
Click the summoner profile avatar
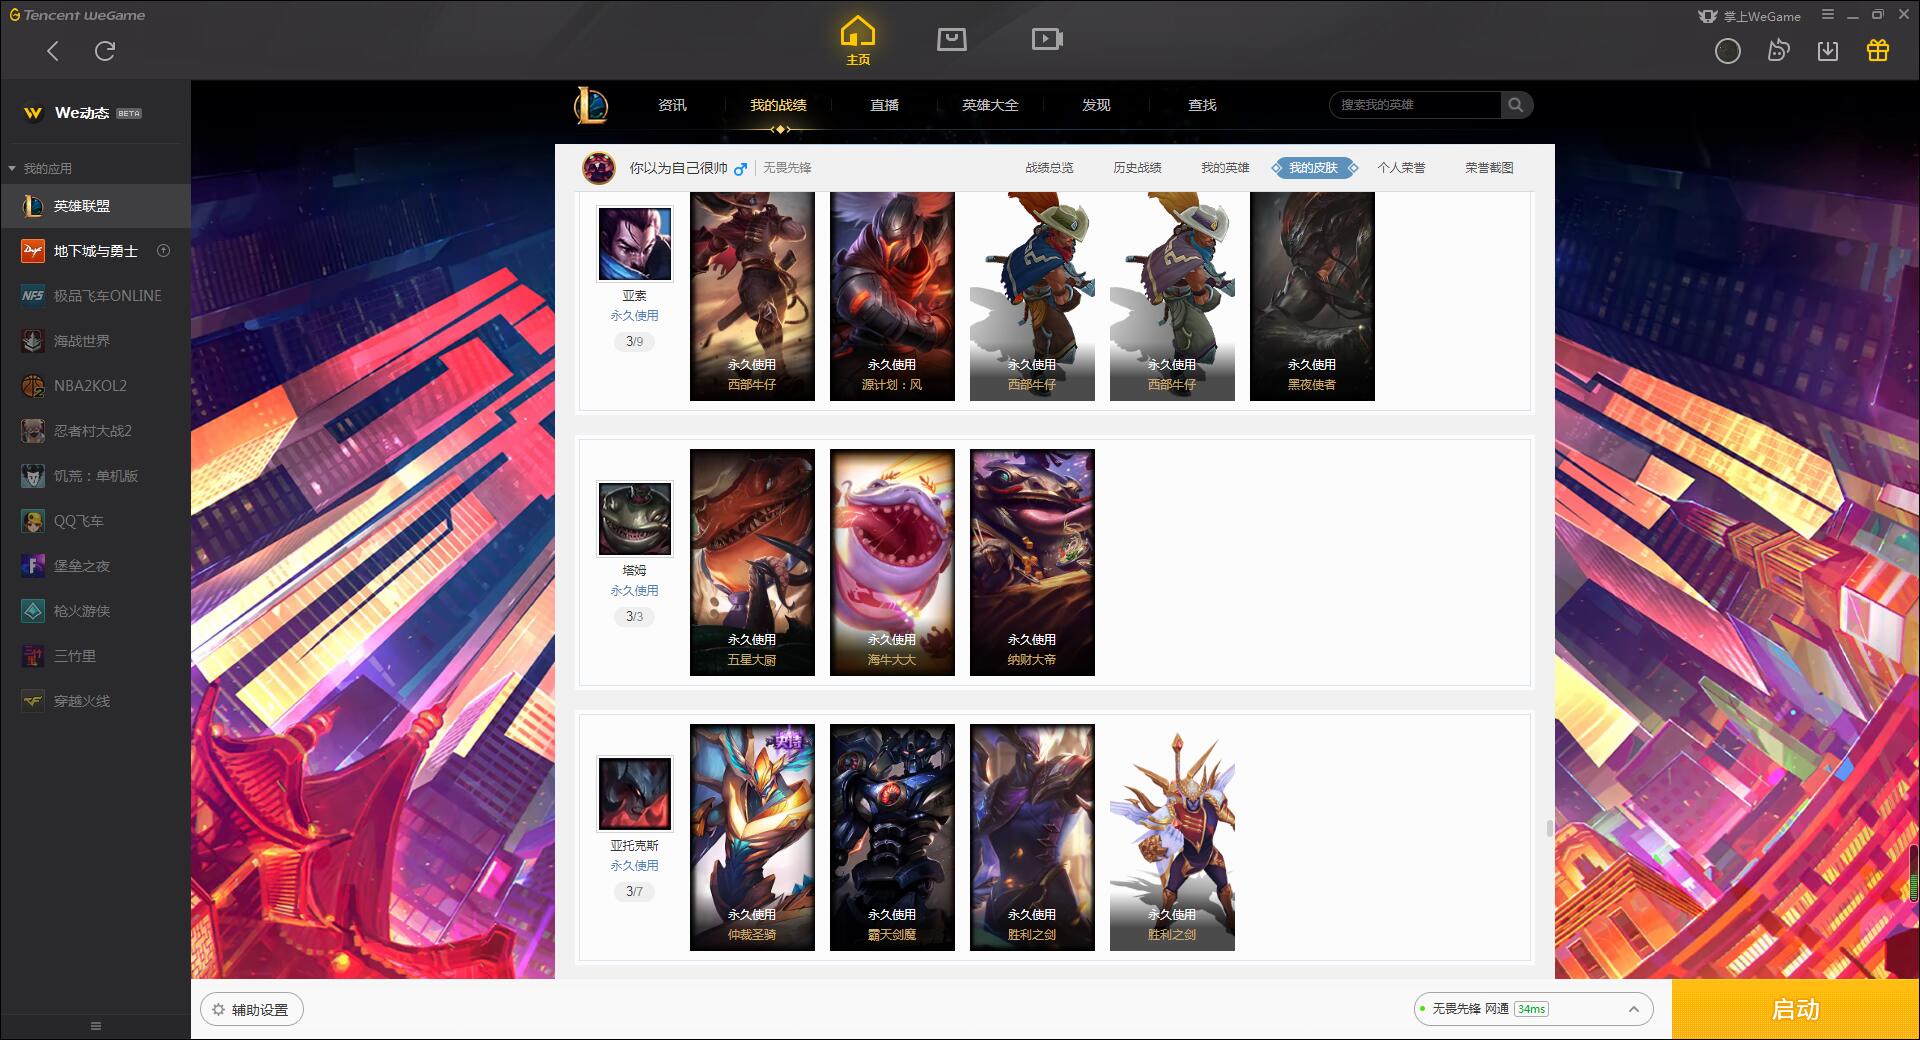click(x=599, y=168)
